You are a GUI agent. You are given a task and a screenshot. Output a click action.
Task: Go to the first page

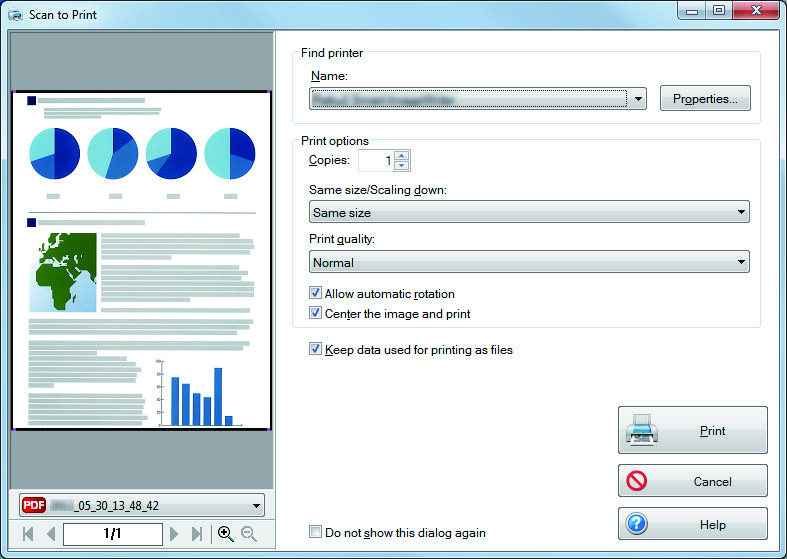[28, 534]
